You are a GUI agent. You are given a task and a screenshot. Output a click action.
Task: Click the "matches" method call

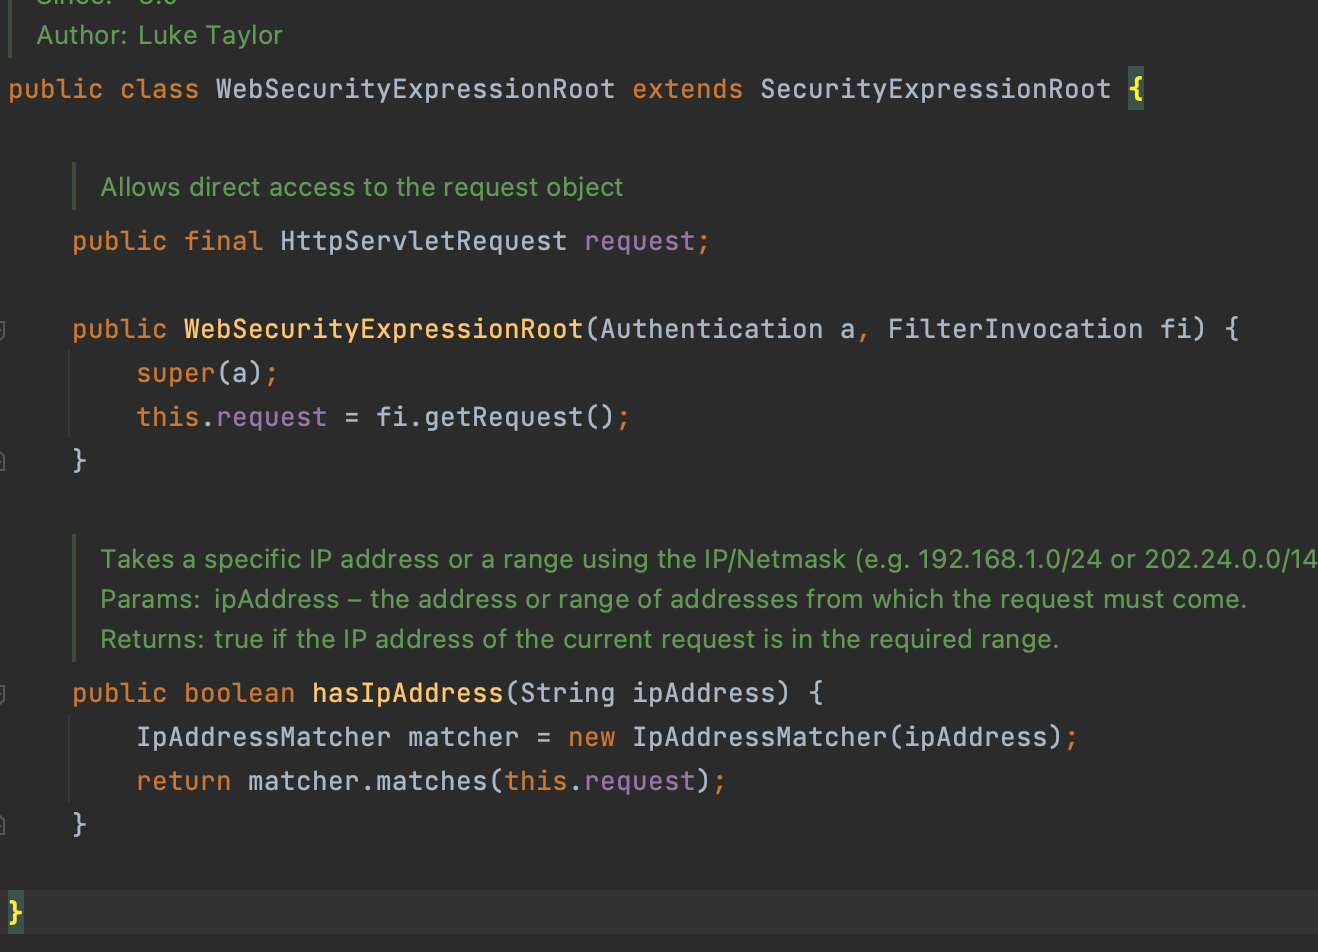[432, 781]
